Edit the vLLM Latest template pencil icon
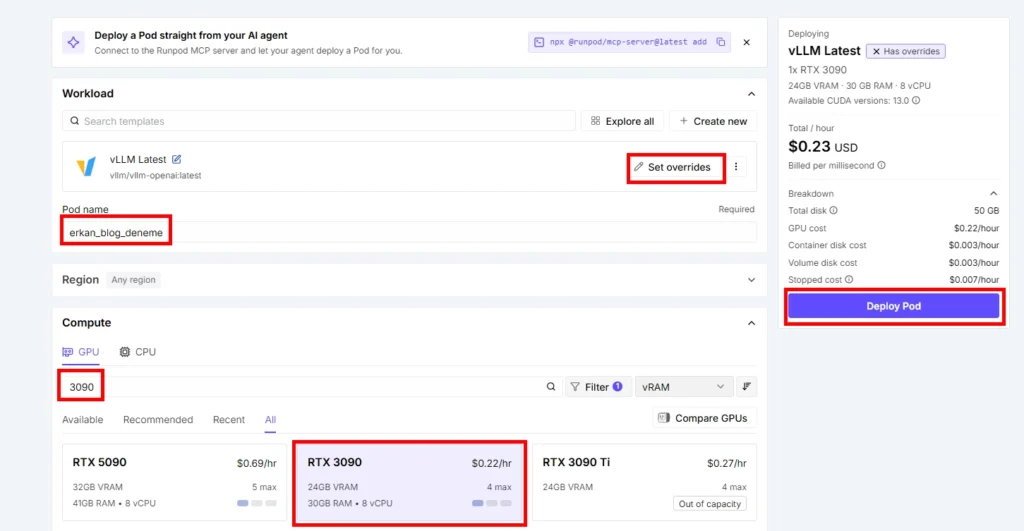The image size is (1024, 531). pyautogui.click(x=176, y=159)
